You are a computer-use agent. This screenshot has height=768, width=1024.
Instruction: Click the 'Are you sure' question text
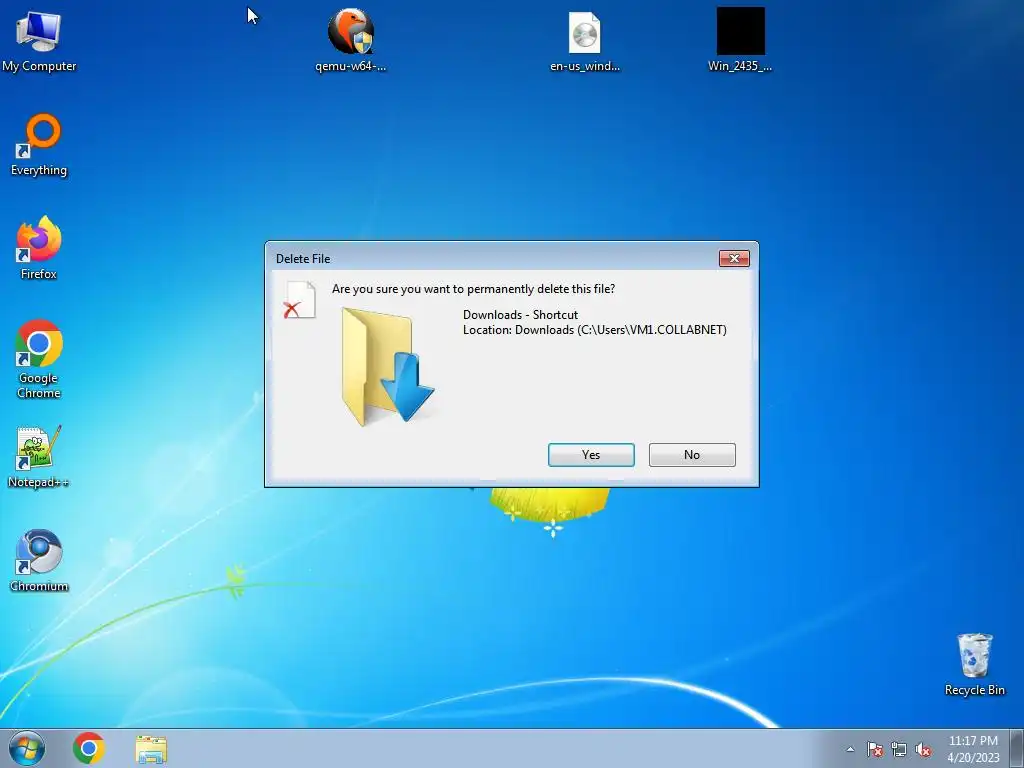[473, 289]
